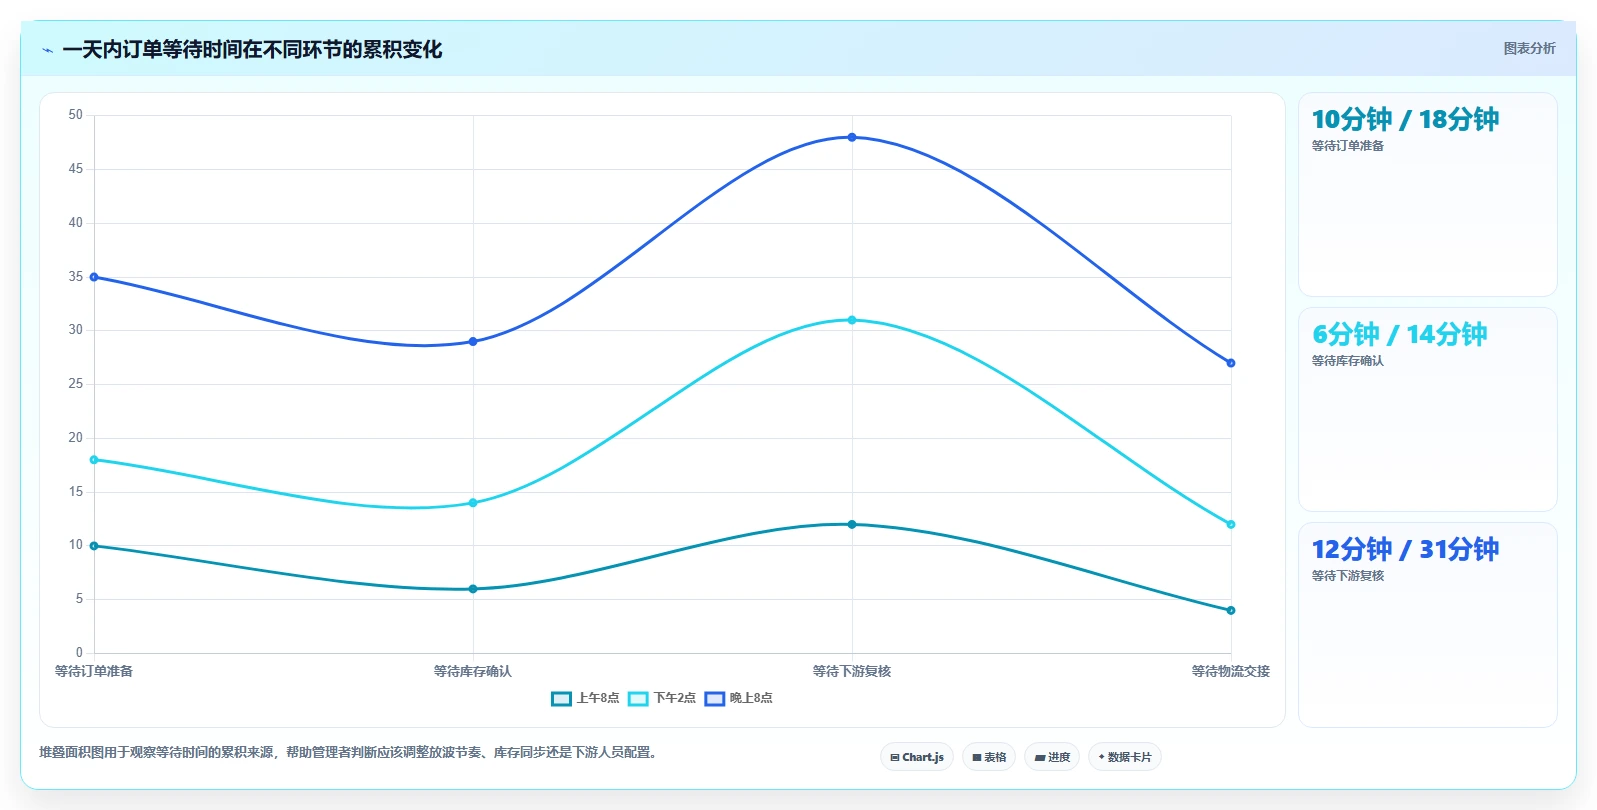Click the 晚上8点 data point at 等待库存确认
Image resolution: width=1597 pixels, height=810 pixels.
[473, 342]
